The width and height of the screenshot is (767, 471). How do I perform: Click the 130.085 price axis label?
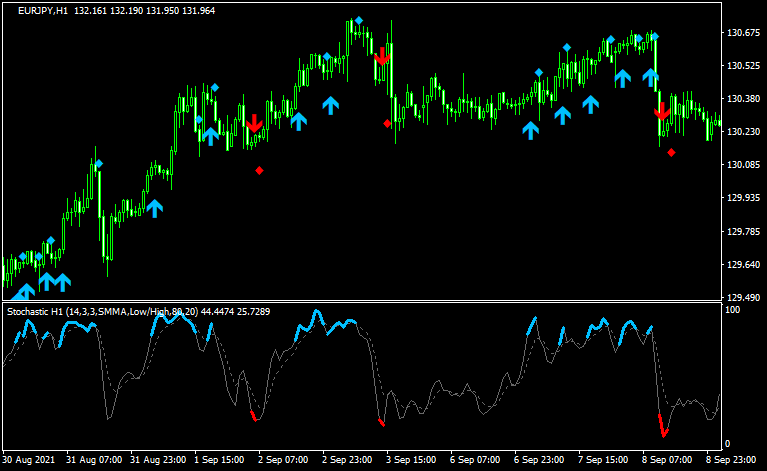pos(742,165)
